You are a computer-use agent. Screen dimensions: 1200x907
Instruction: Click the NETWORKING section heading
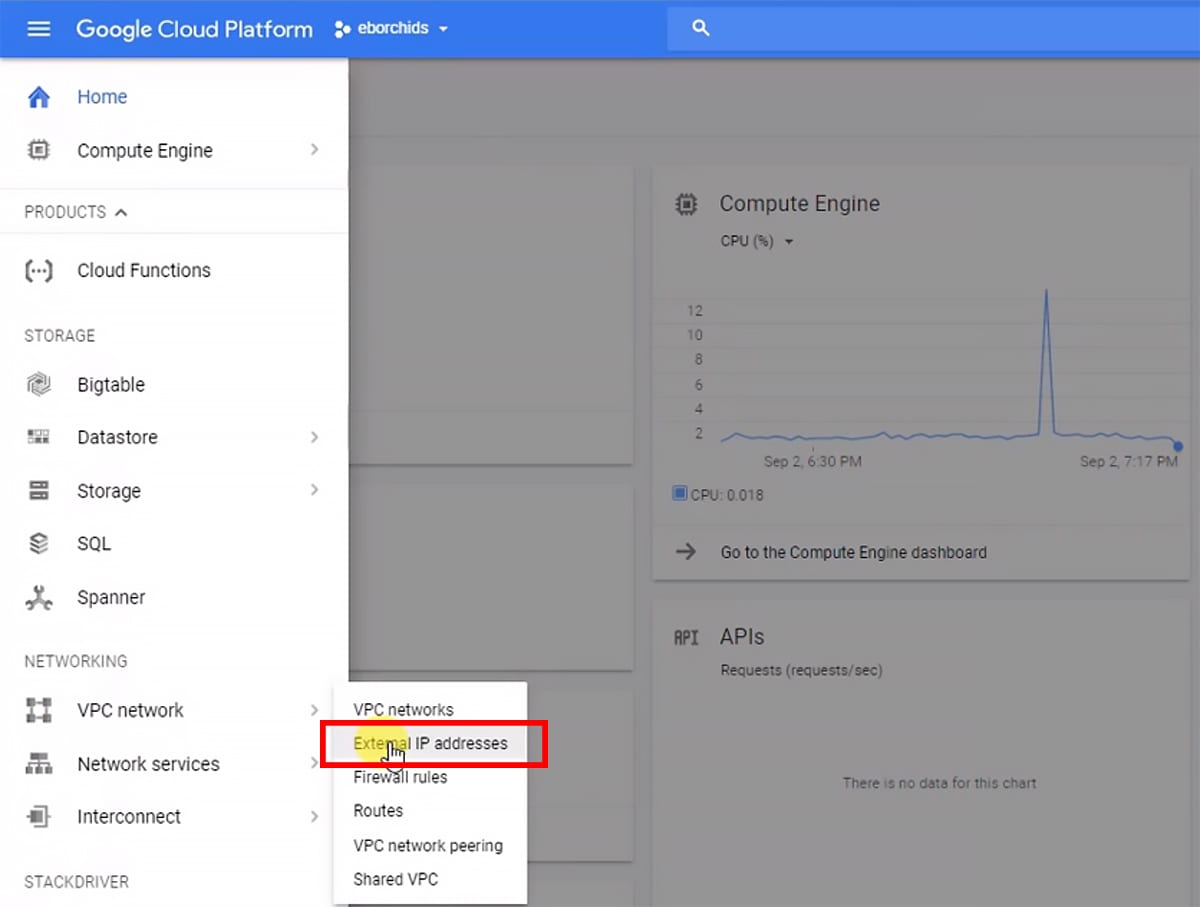[x=76, y=661]
